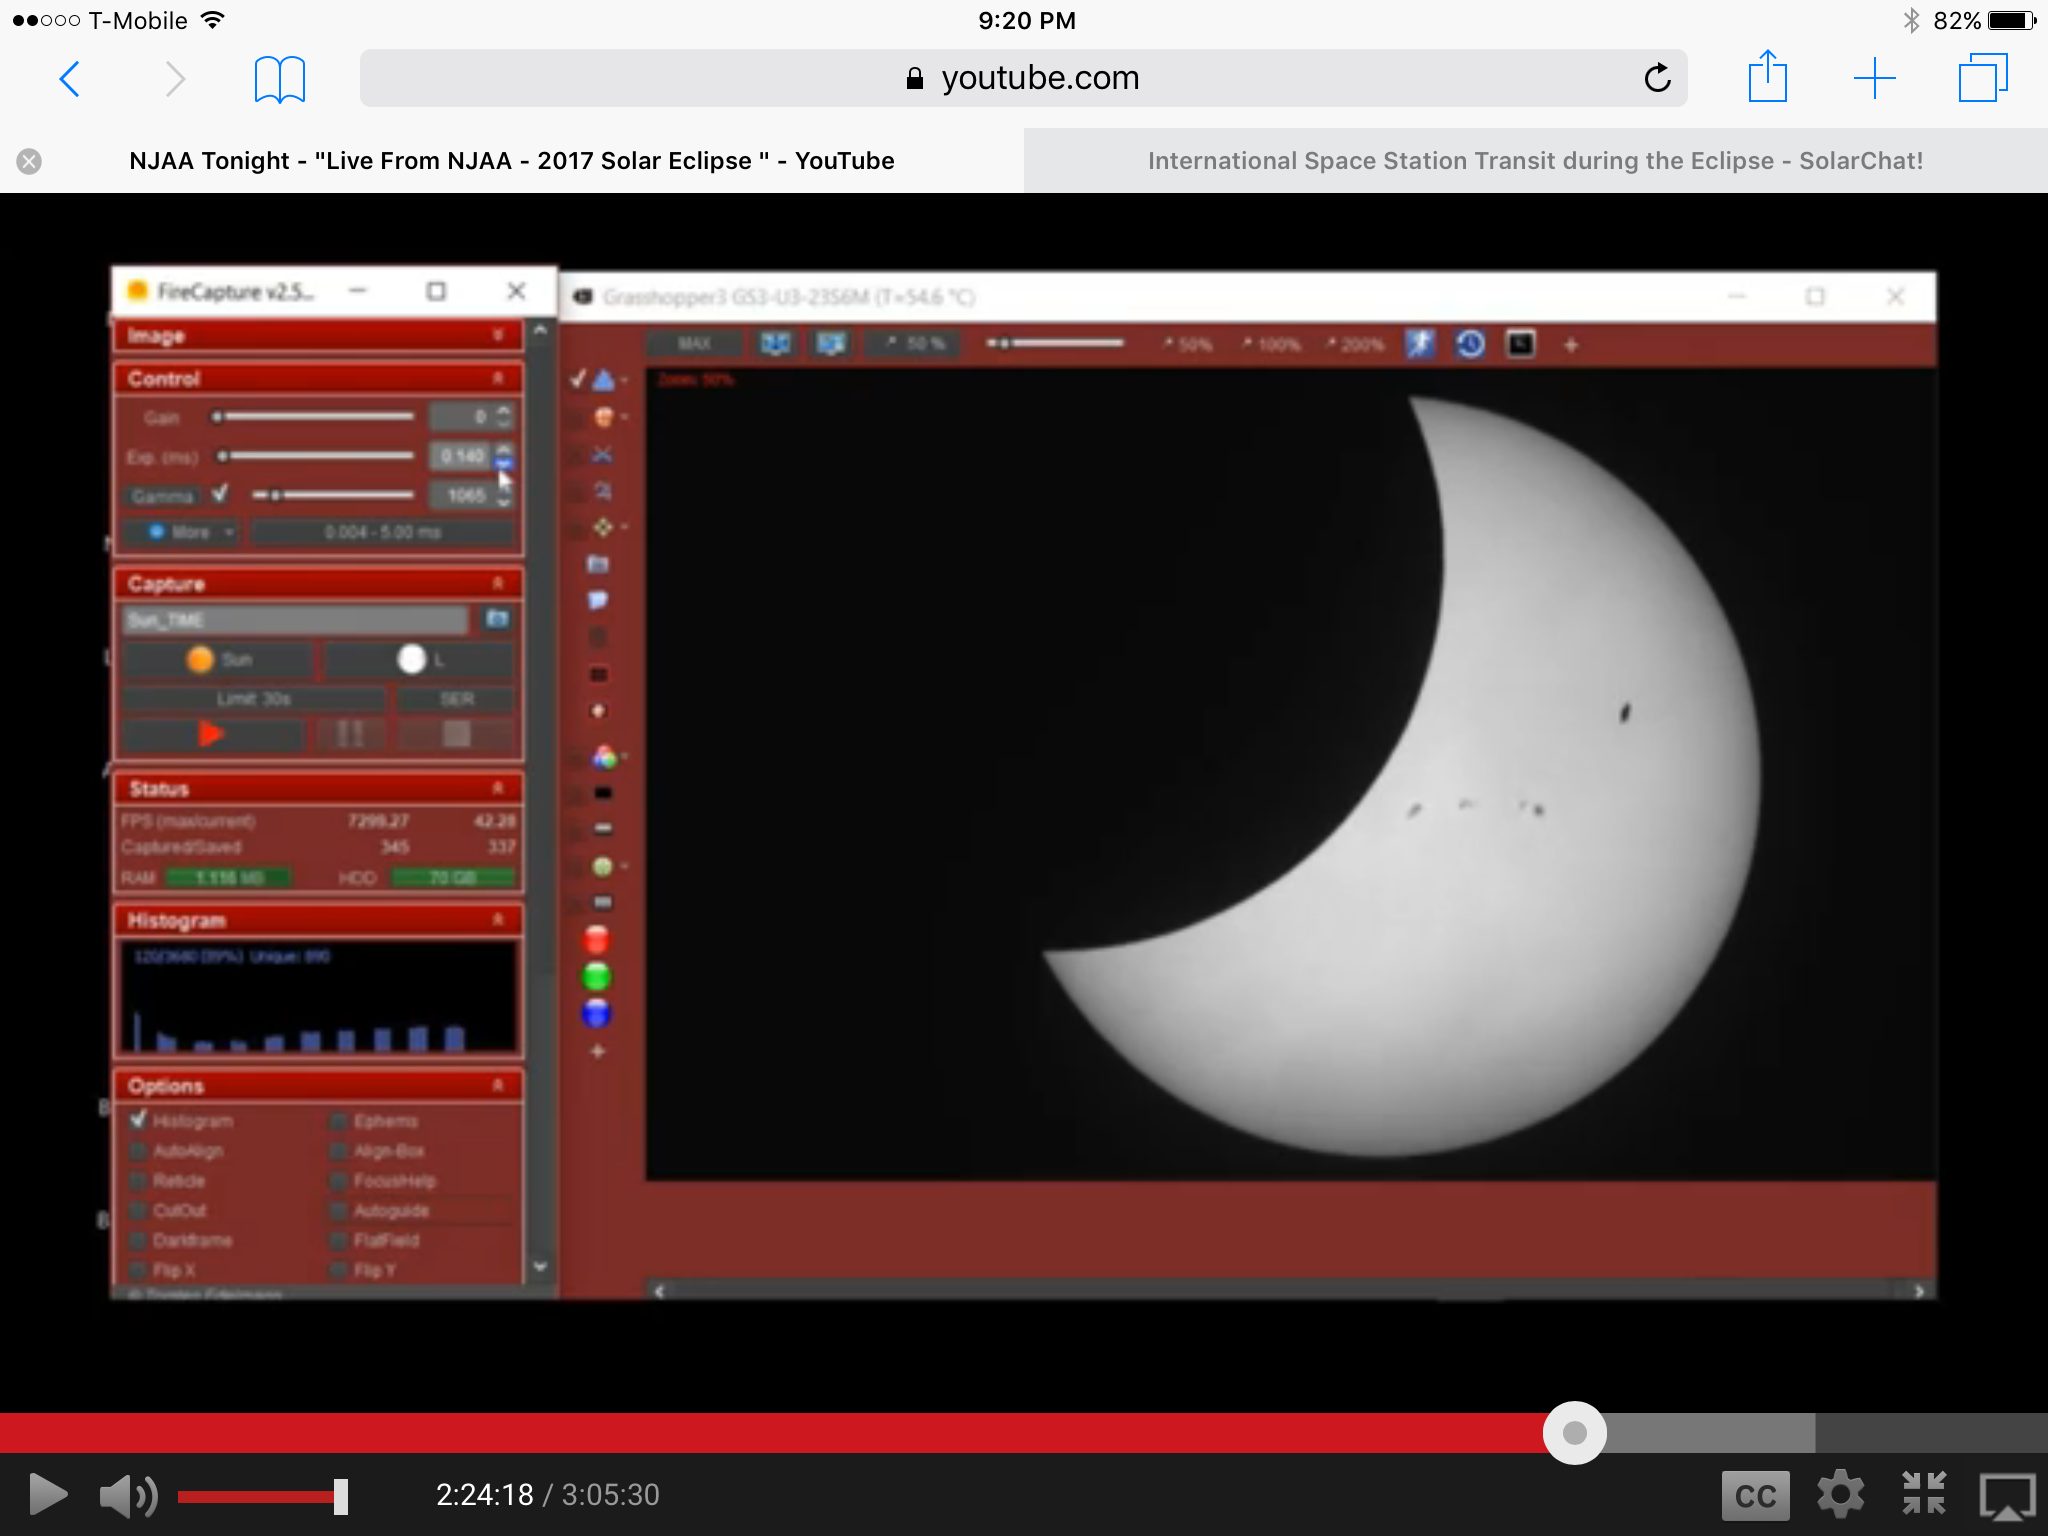Enable the Reticle option

click(139, 1181)
